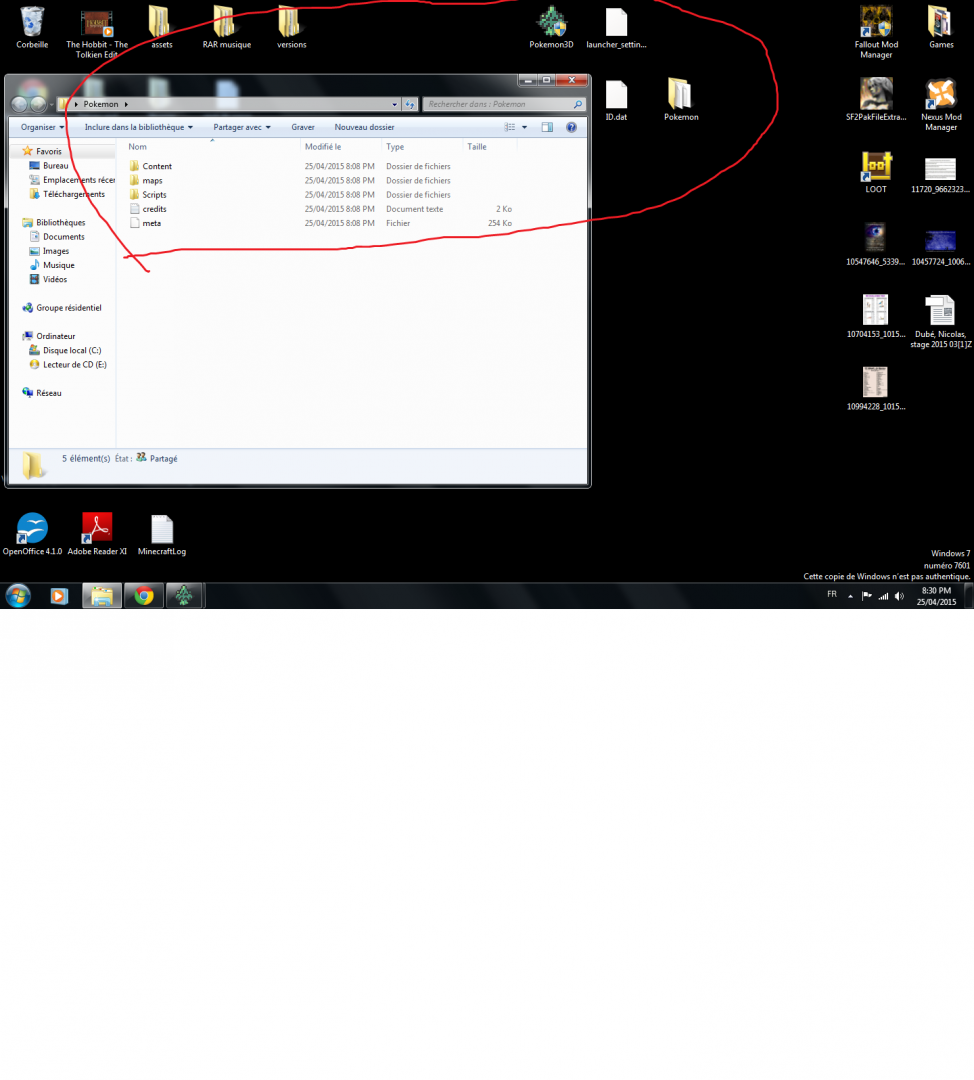The height and width of the screenshot is (1080, 974).
Task: Select the Dubé, Nicolas stage 2015 document
Action: 941,322
